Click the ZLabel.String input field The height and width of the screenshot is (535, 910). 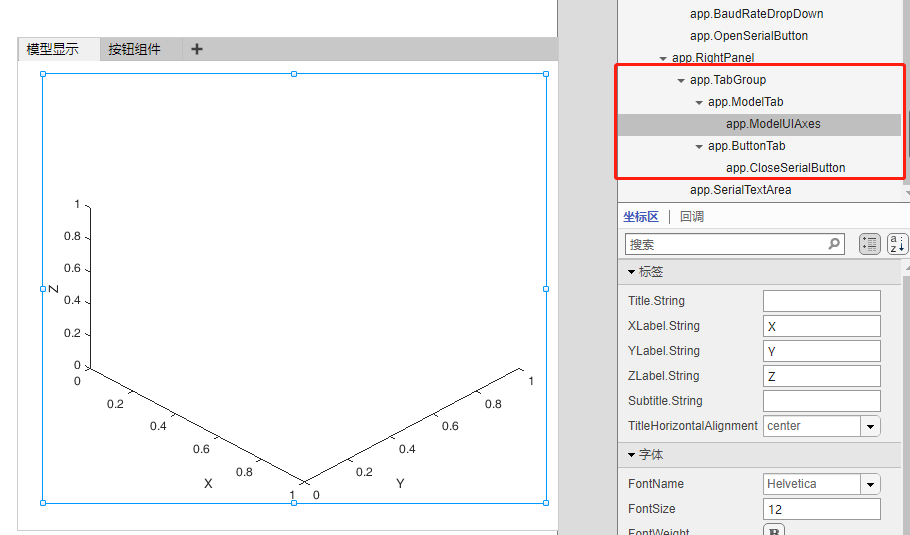[821, 376]
